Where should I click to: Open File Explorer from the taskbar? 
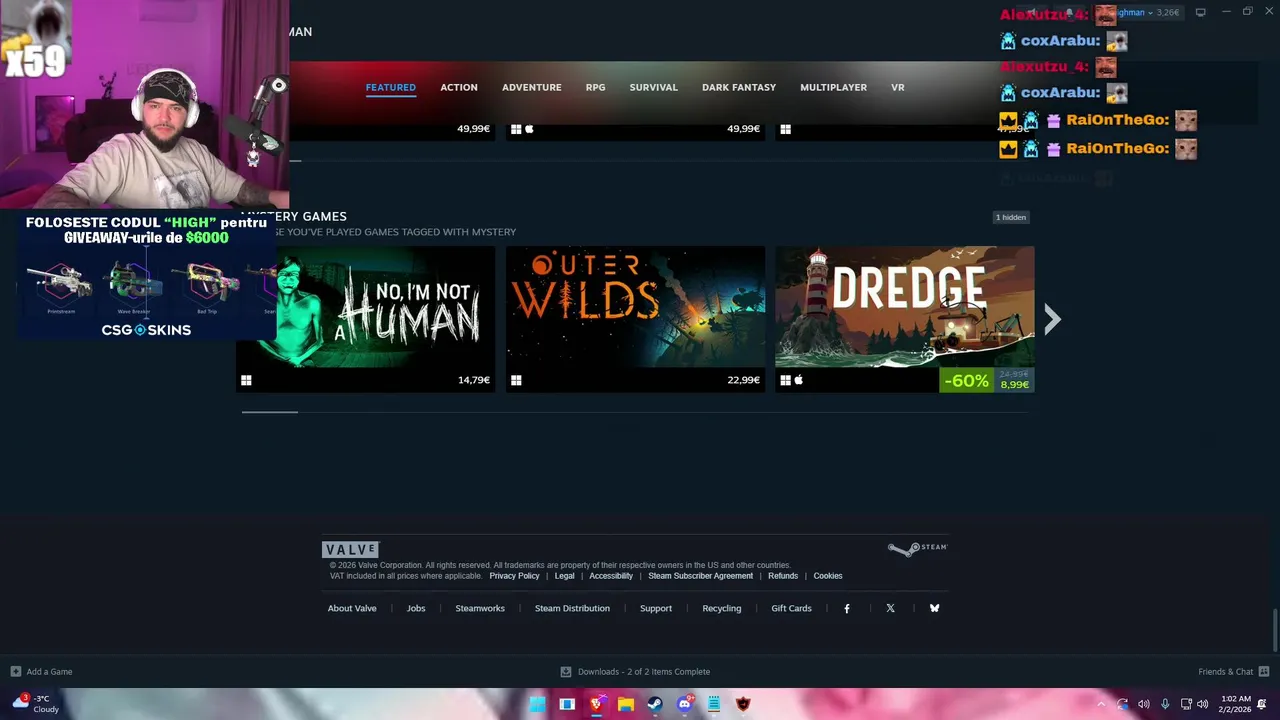[626, 704]
